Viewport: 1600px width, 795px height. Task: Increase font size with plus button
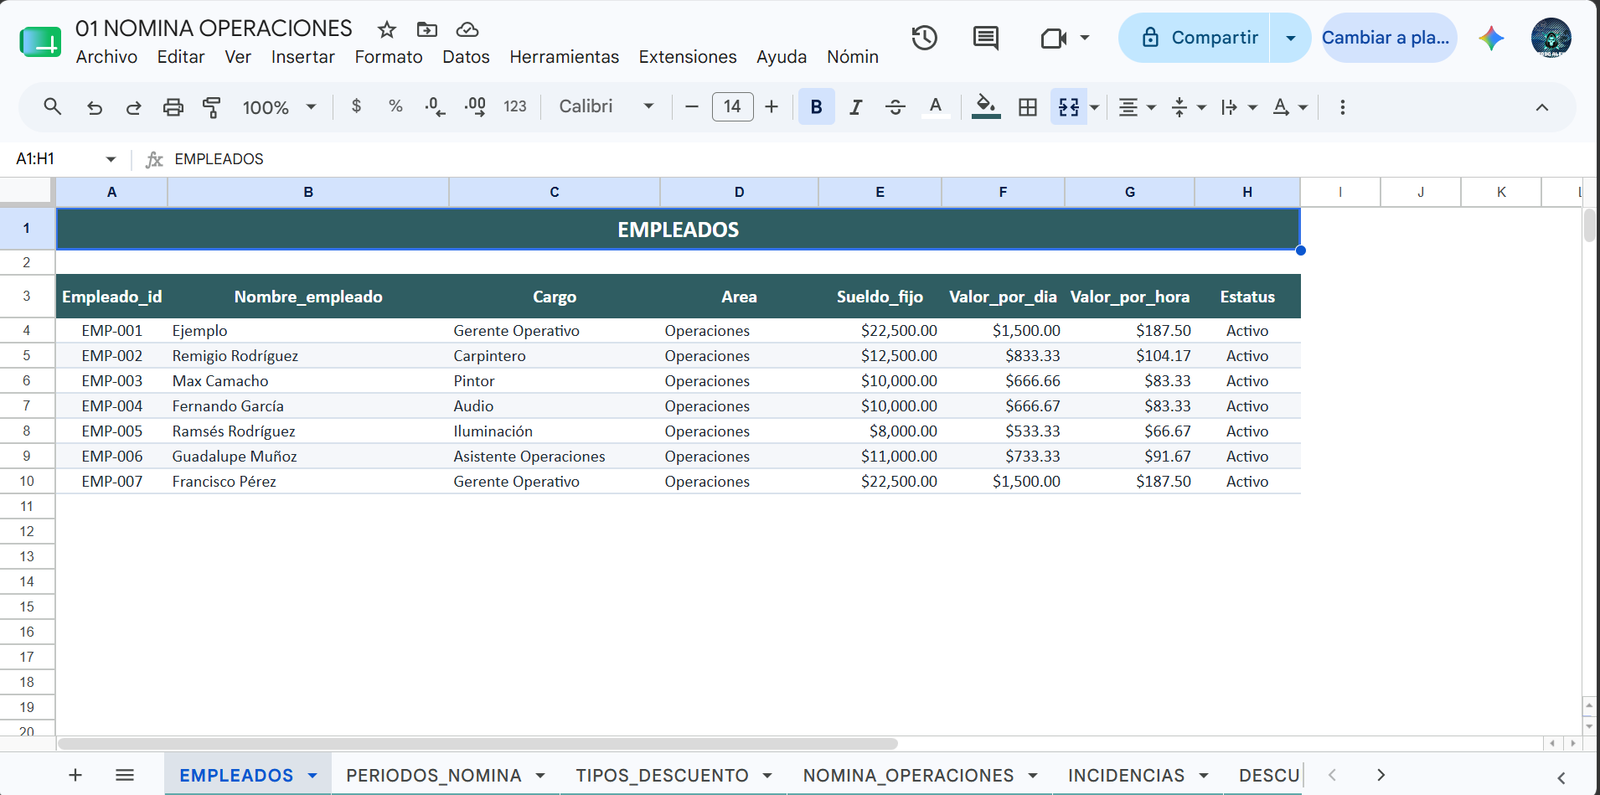coord(771,106)
